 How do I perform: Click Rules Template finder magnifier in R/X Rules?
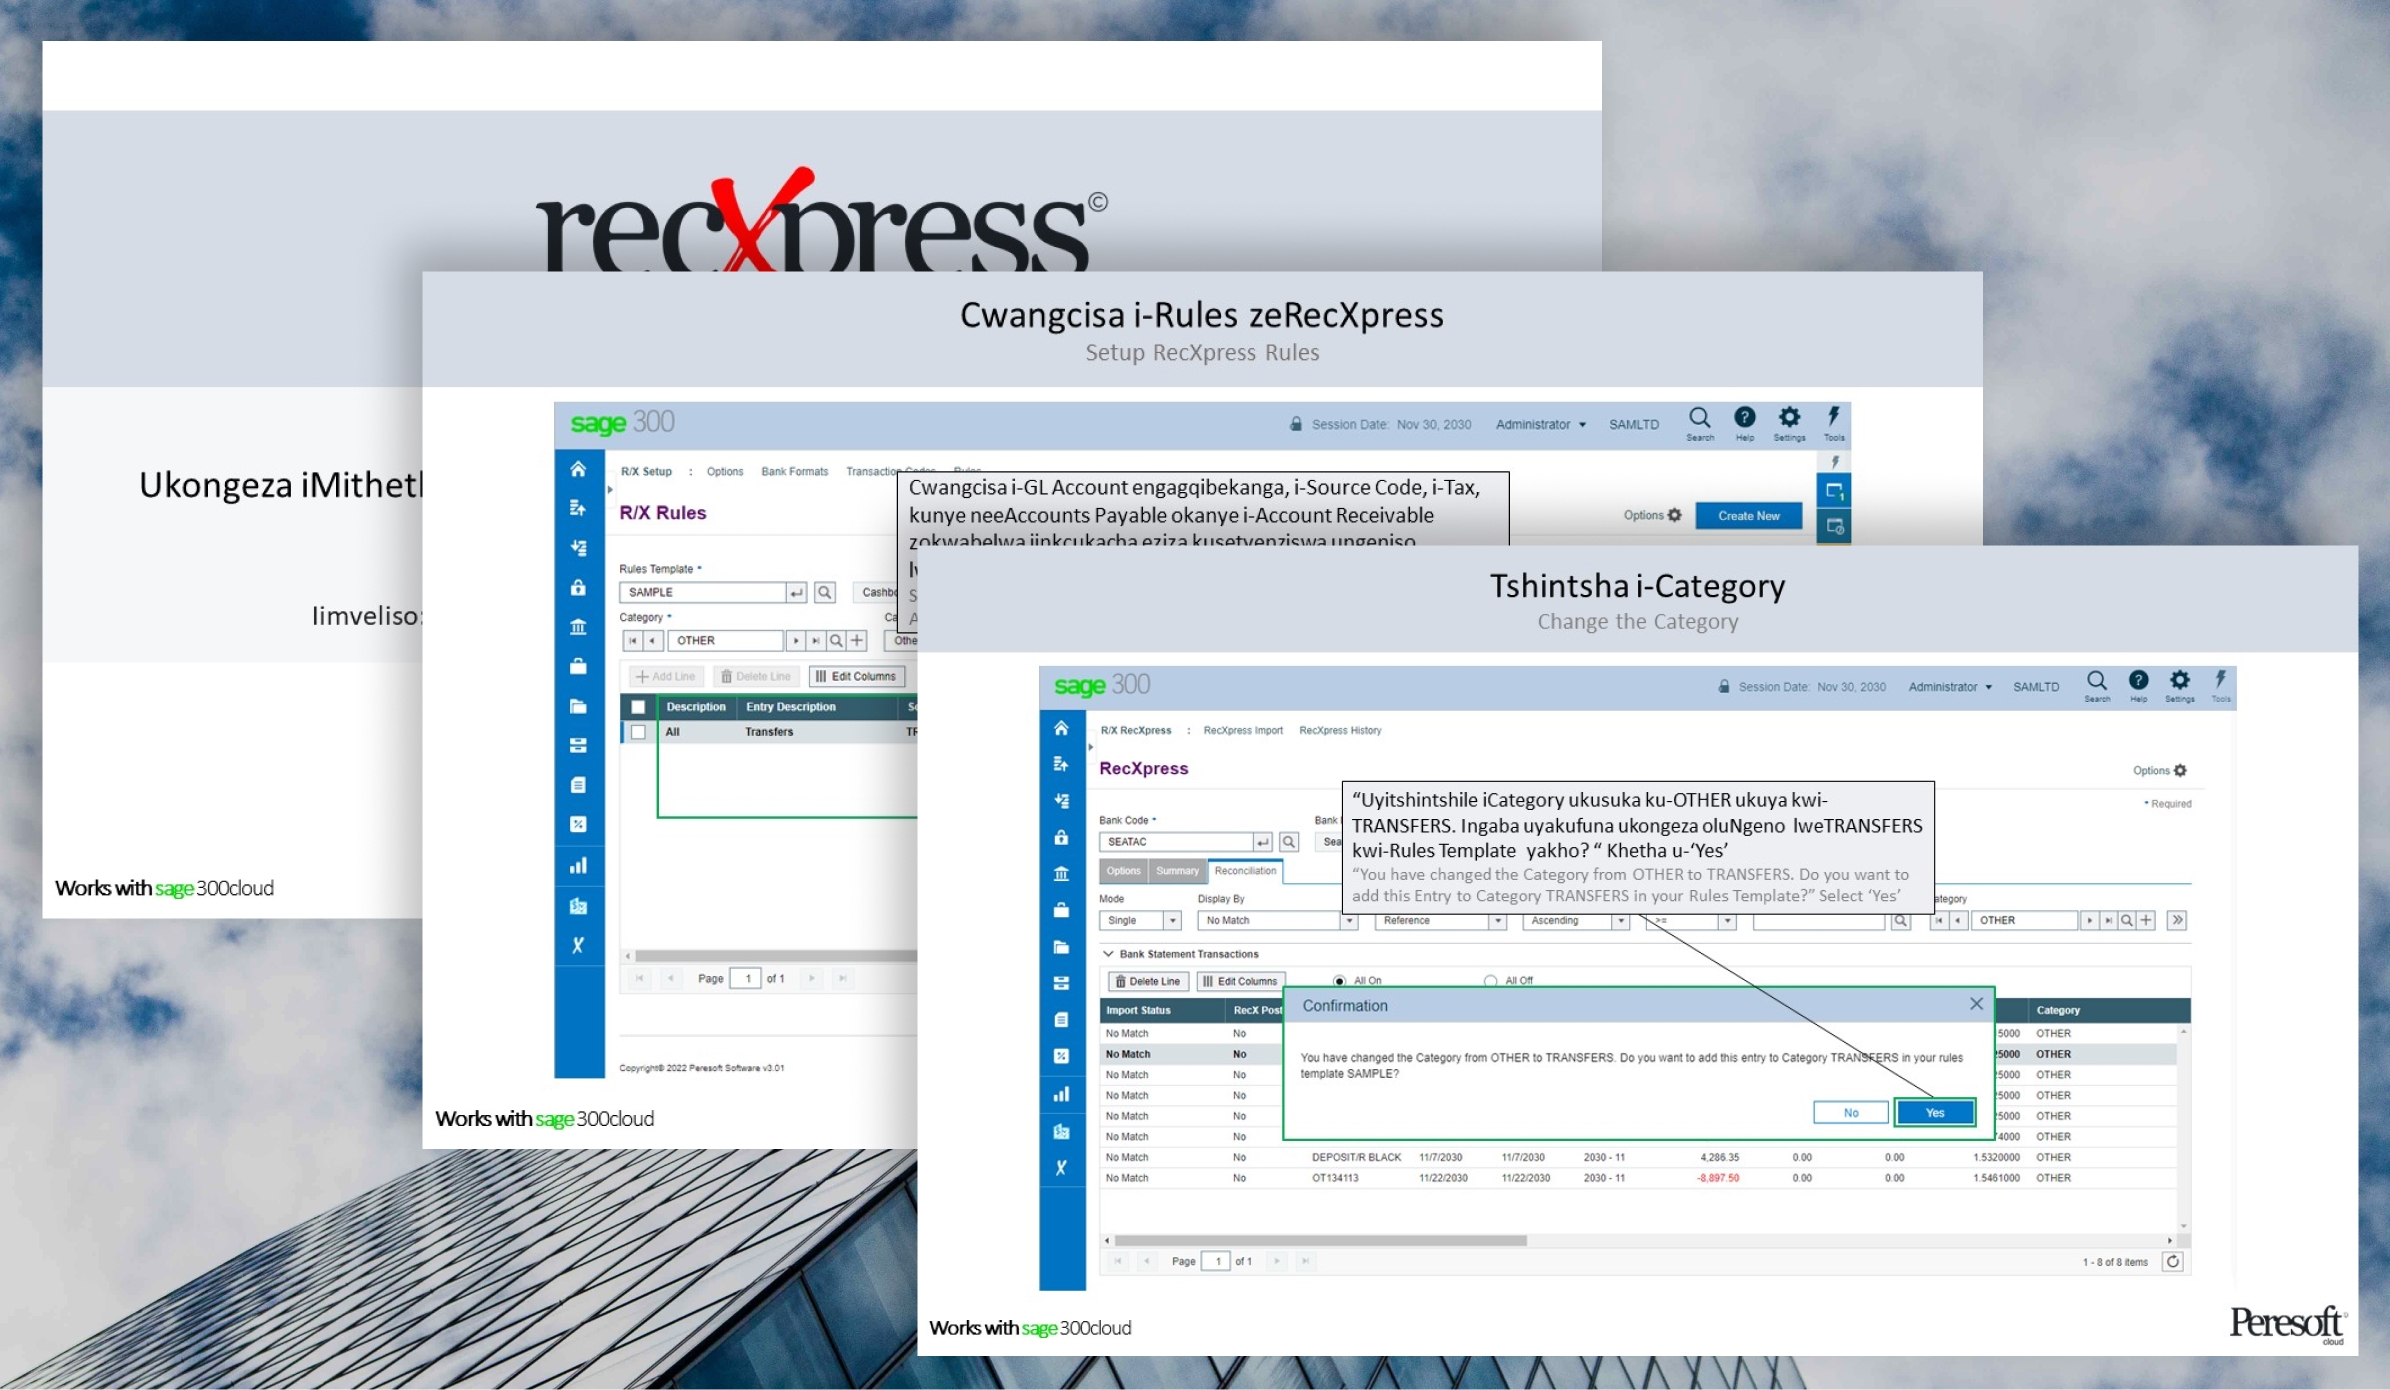tap(824, 592)
